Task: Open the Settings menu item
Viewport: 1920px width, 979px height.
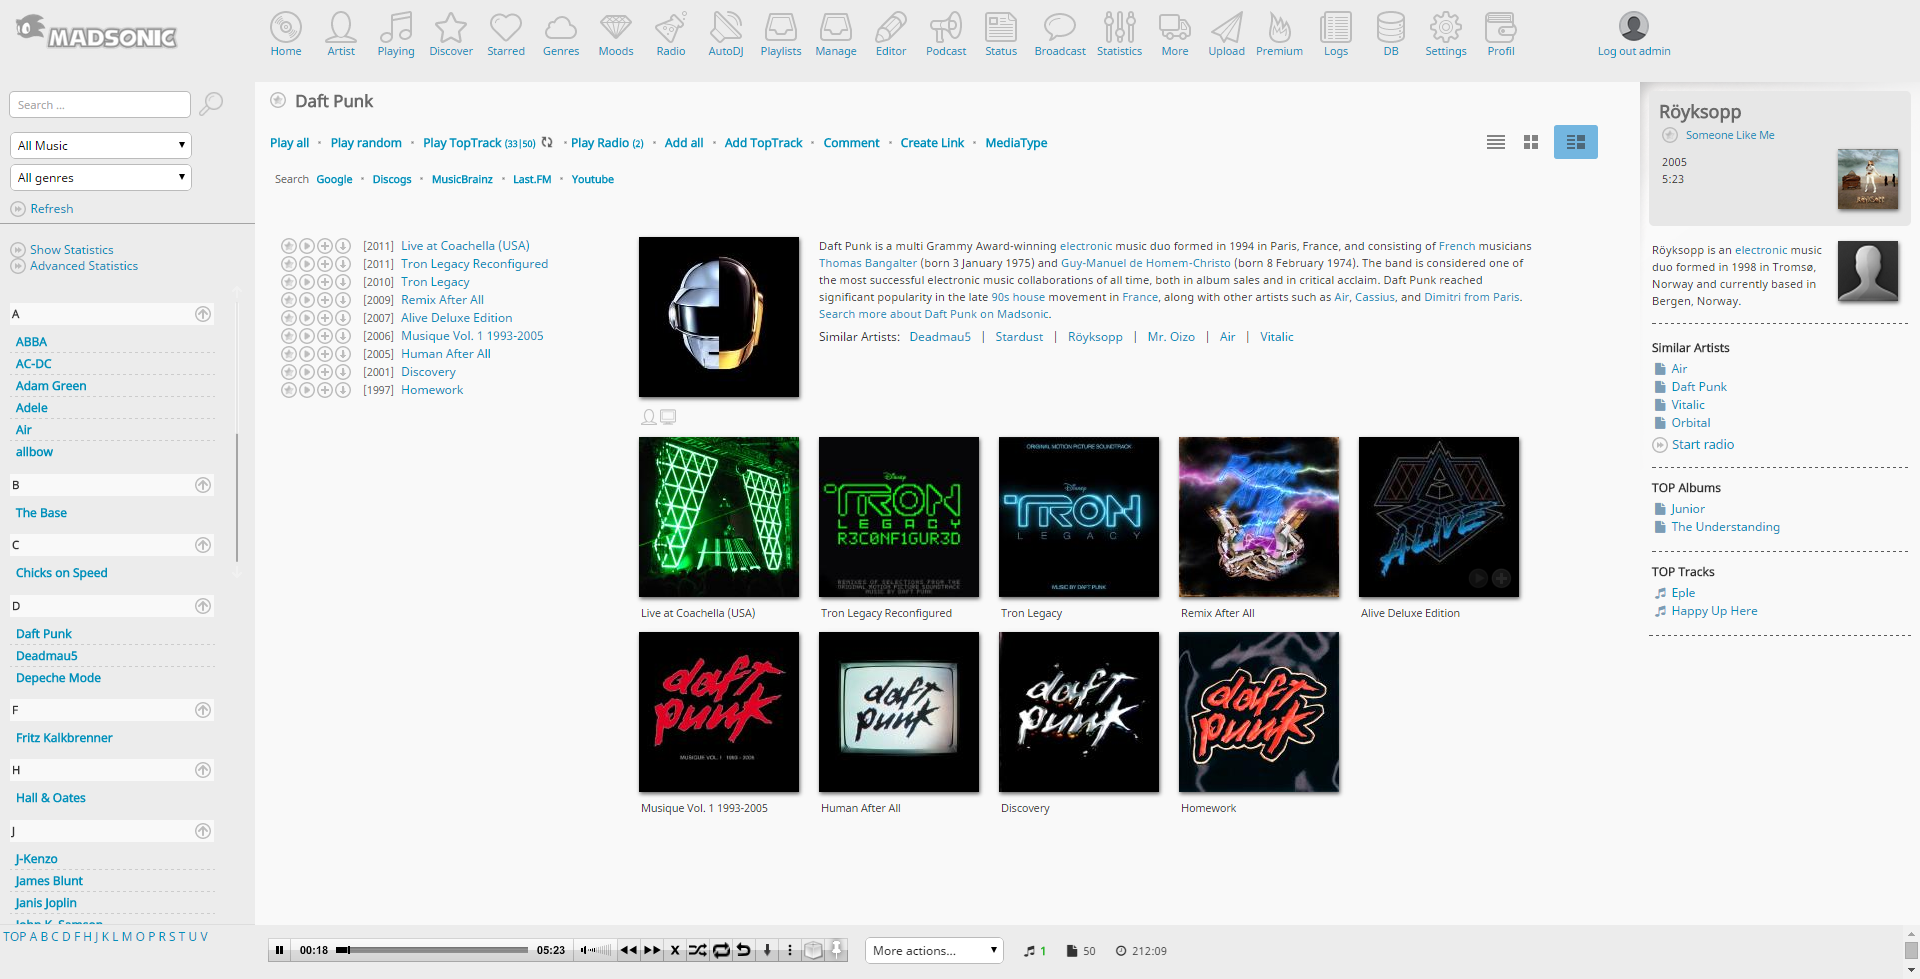Action: click(1445, 34)
